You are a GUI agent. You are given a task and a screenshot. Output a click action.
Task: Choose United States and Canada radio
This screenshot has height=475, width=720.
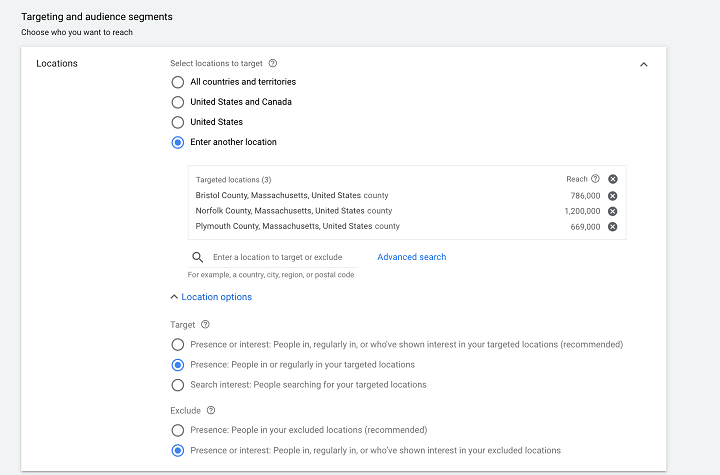[x=178, y=102]
